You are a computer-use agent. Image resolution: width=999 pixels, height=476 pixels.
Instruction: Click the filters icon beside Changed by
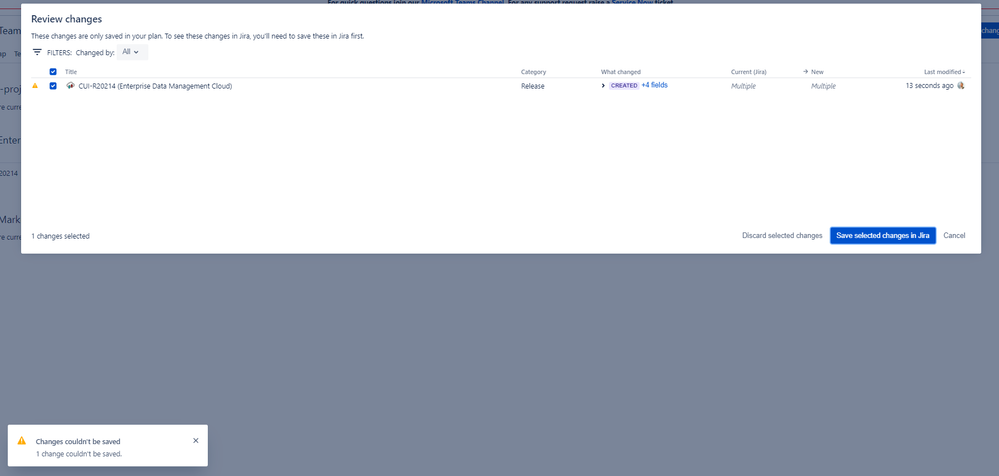[37, 52]
